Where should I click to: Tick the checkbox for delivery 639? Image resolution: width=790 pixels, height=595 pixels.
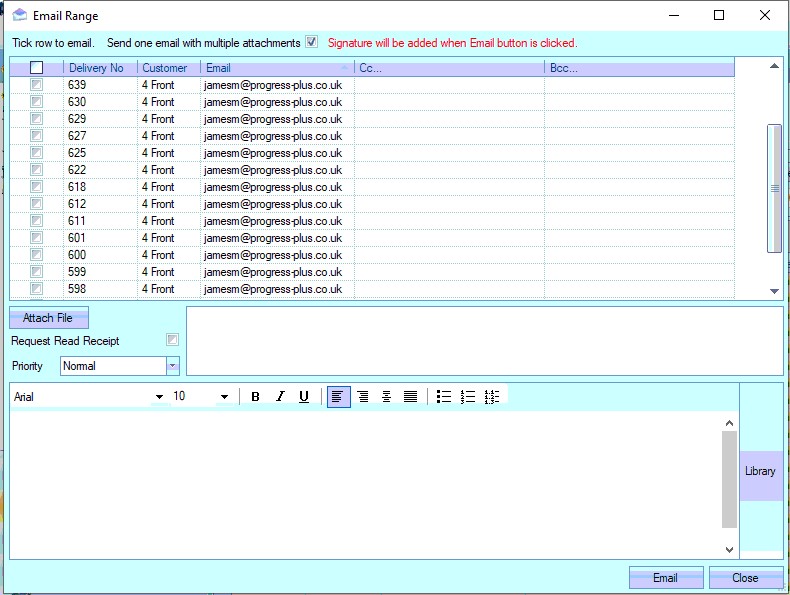37,85
